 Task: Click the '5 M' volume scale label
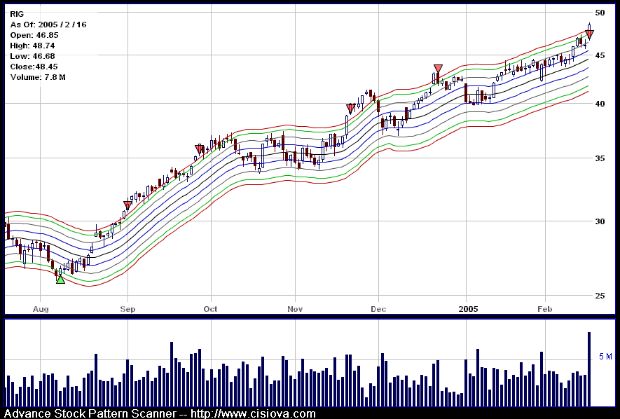click(x=605, y=357)
